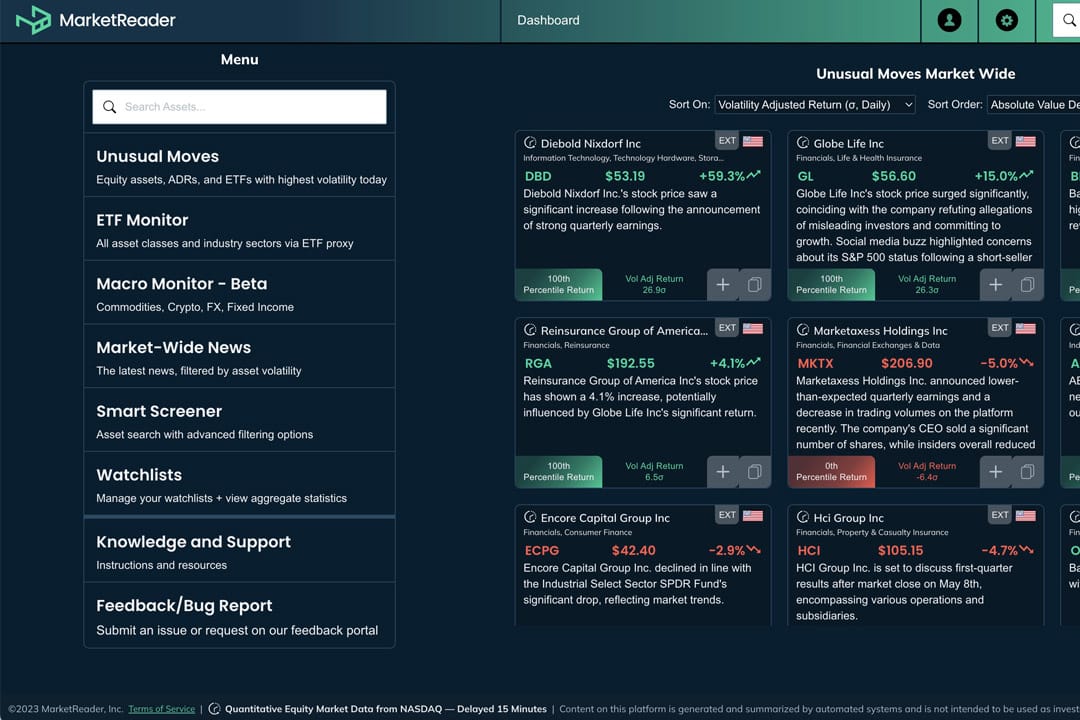The width and height of the screenshot is (1080, 720).
Task: Click the EXT badge on Marketaxess Holdings
Action: [x=1000, y=328]
